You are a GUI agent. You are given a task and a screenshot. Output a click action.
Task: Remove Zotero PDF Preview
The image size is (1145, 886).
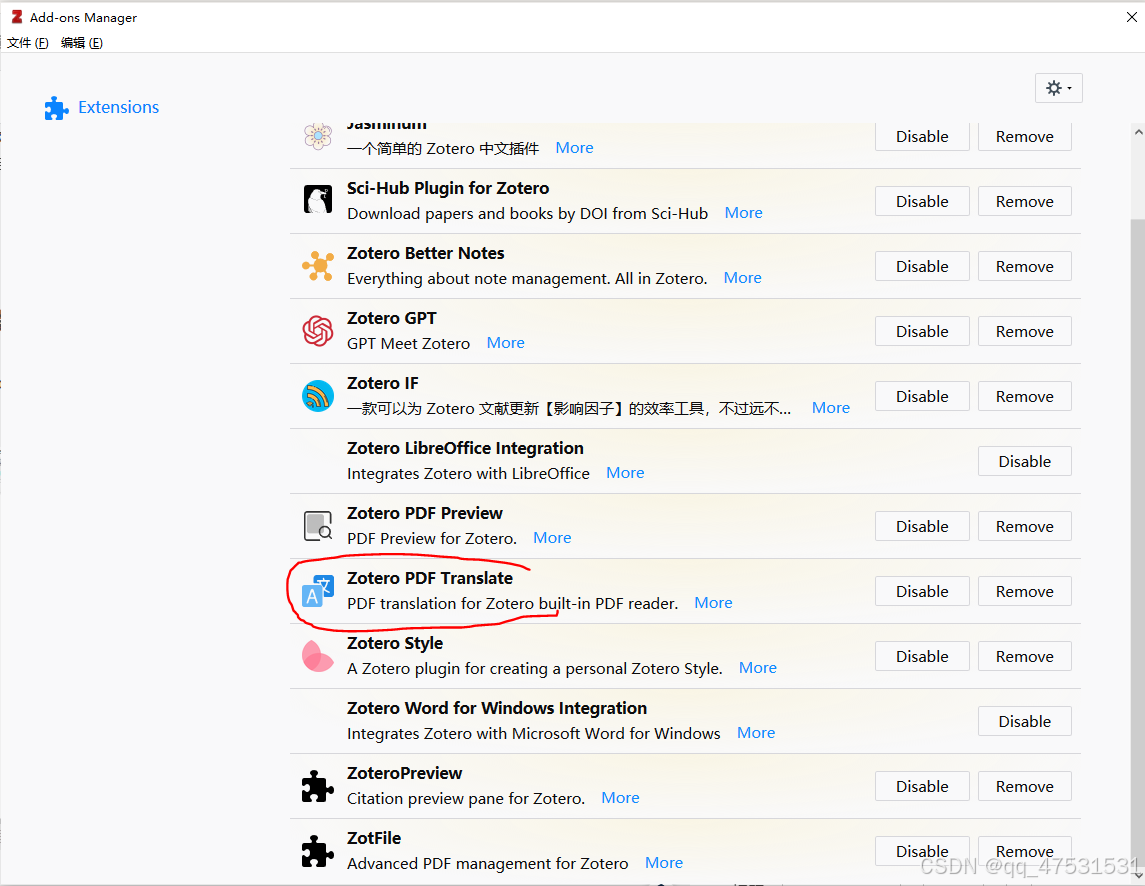point(1025,527)
